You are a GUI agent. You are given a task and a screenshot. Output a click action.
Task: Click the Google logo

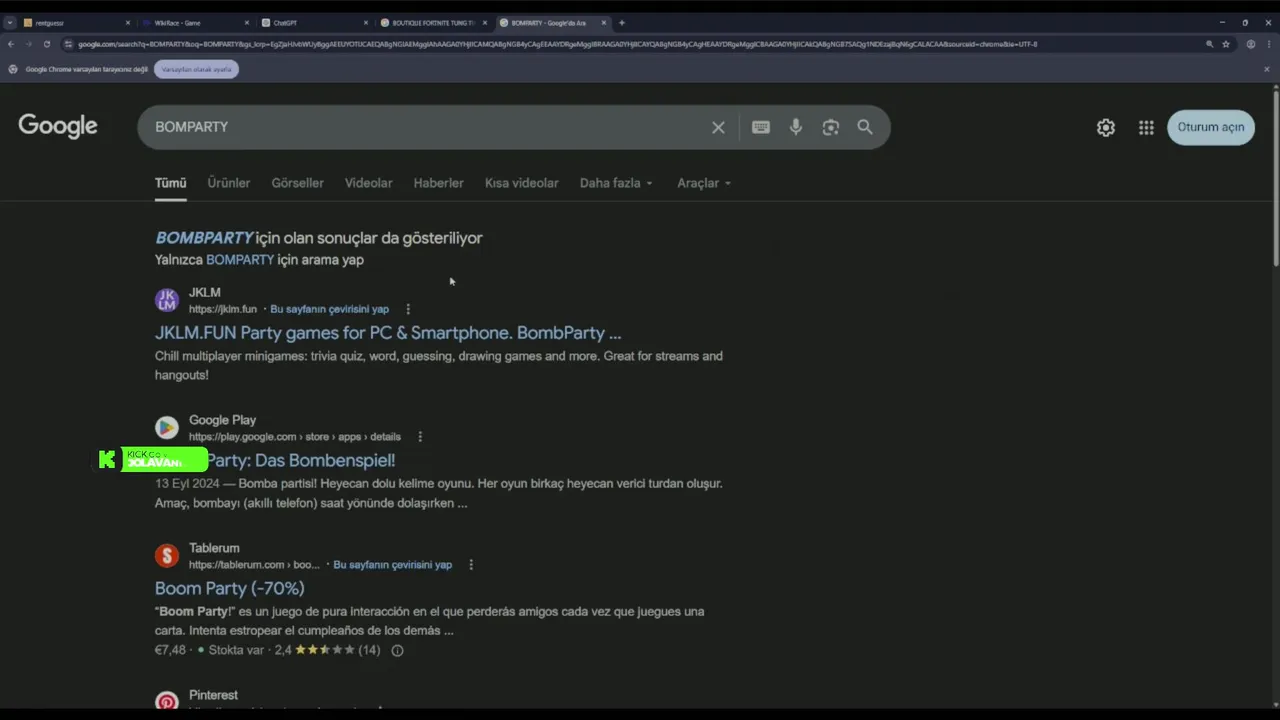click(x=58, y=126)
